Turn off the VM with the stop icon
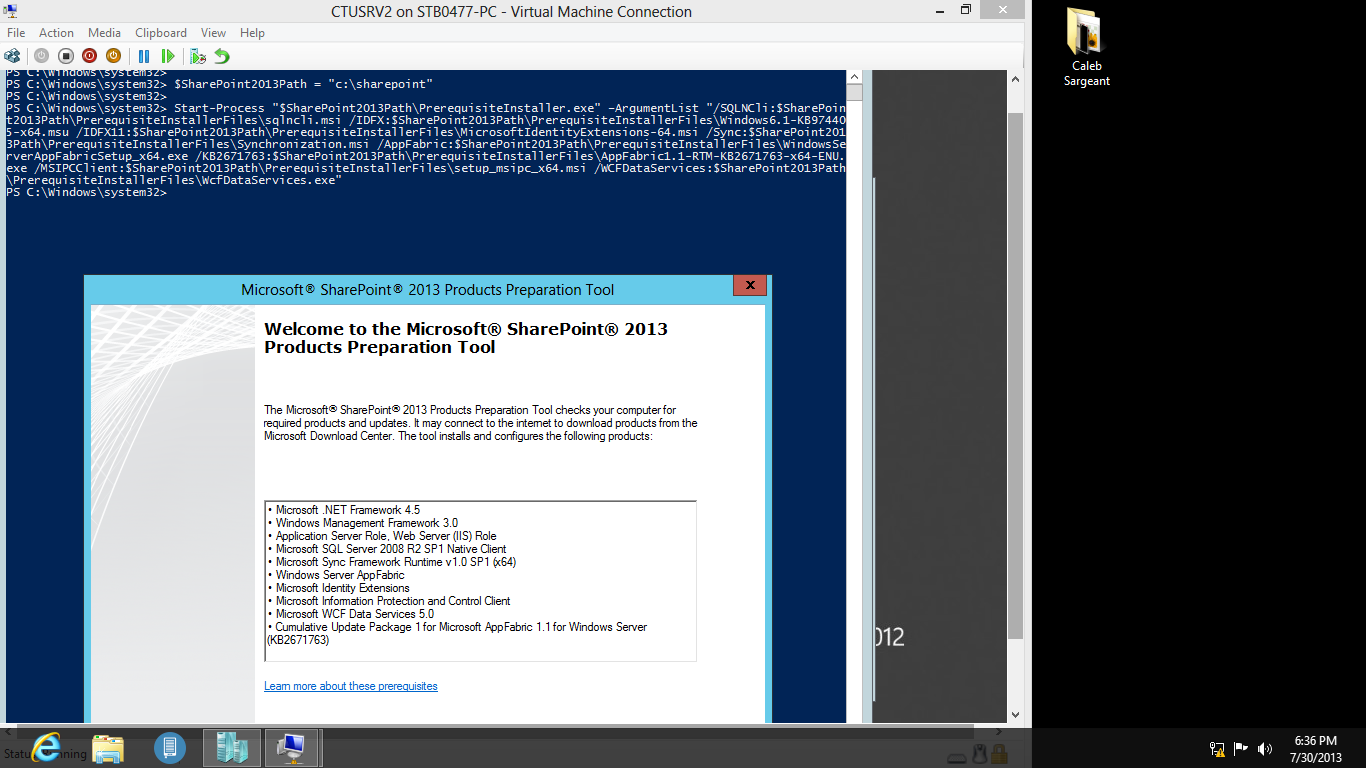Screen dimensions: 1366x768 (x=65, y=56)
